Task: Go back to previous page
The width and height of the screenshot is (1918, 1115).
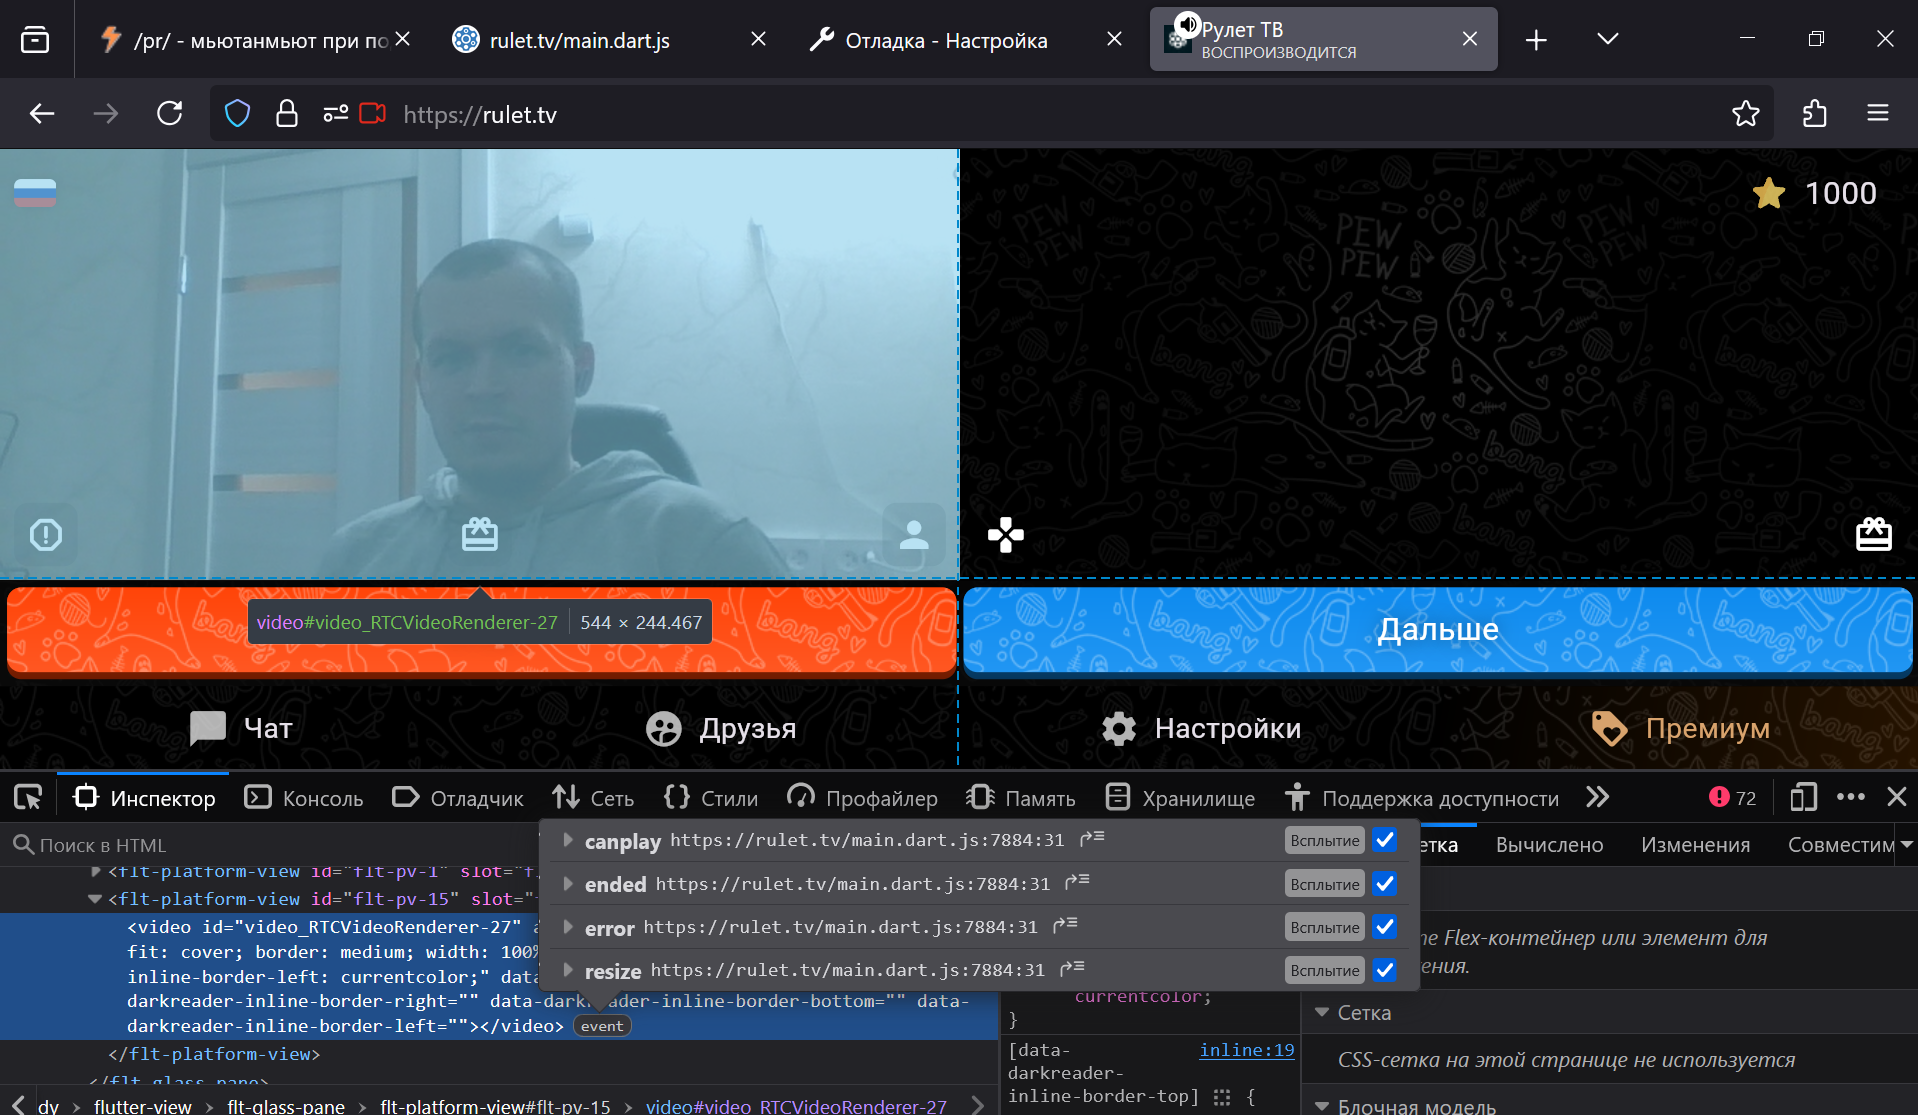Action: (42, 114)
